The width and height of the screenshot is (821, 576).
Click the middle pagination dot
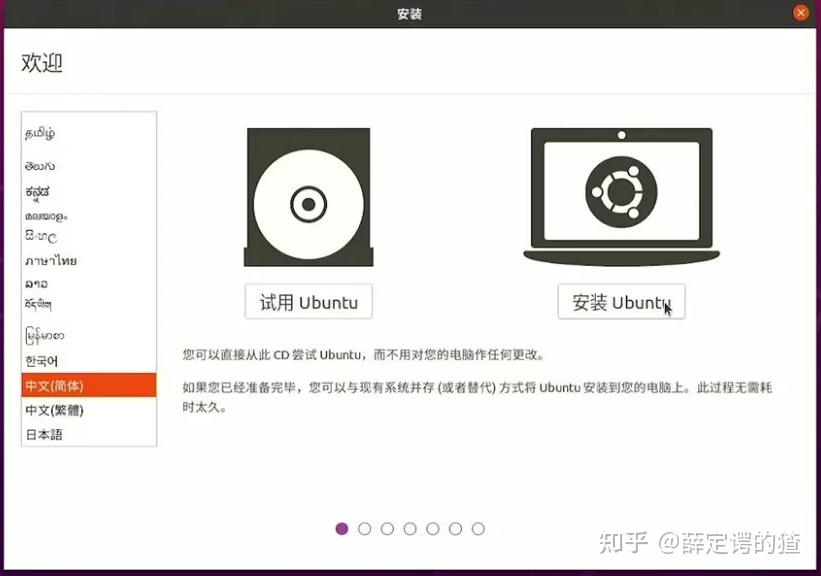[411, 528]
